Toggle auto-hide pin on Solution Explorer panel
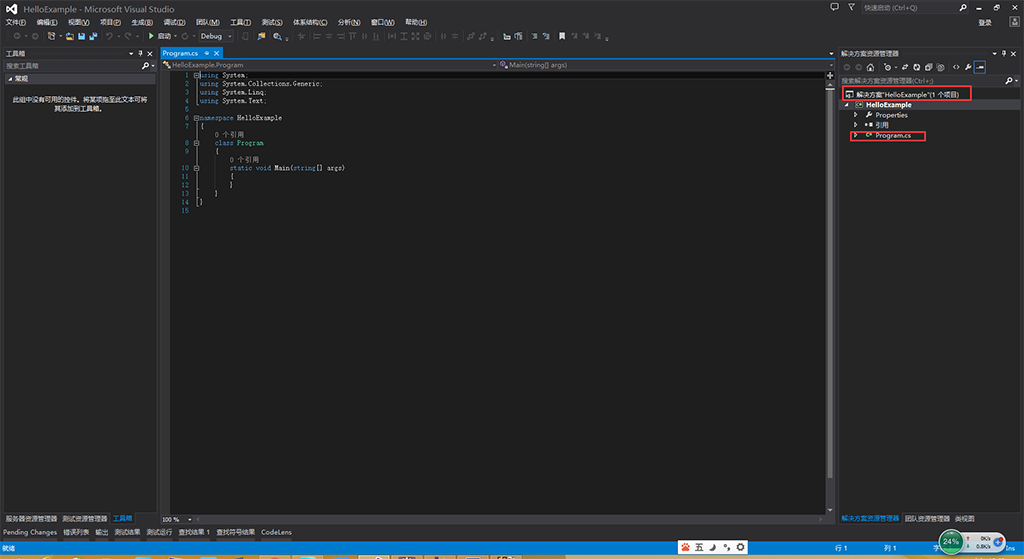The image size is (1024, 559). (x=1004, y=54)
